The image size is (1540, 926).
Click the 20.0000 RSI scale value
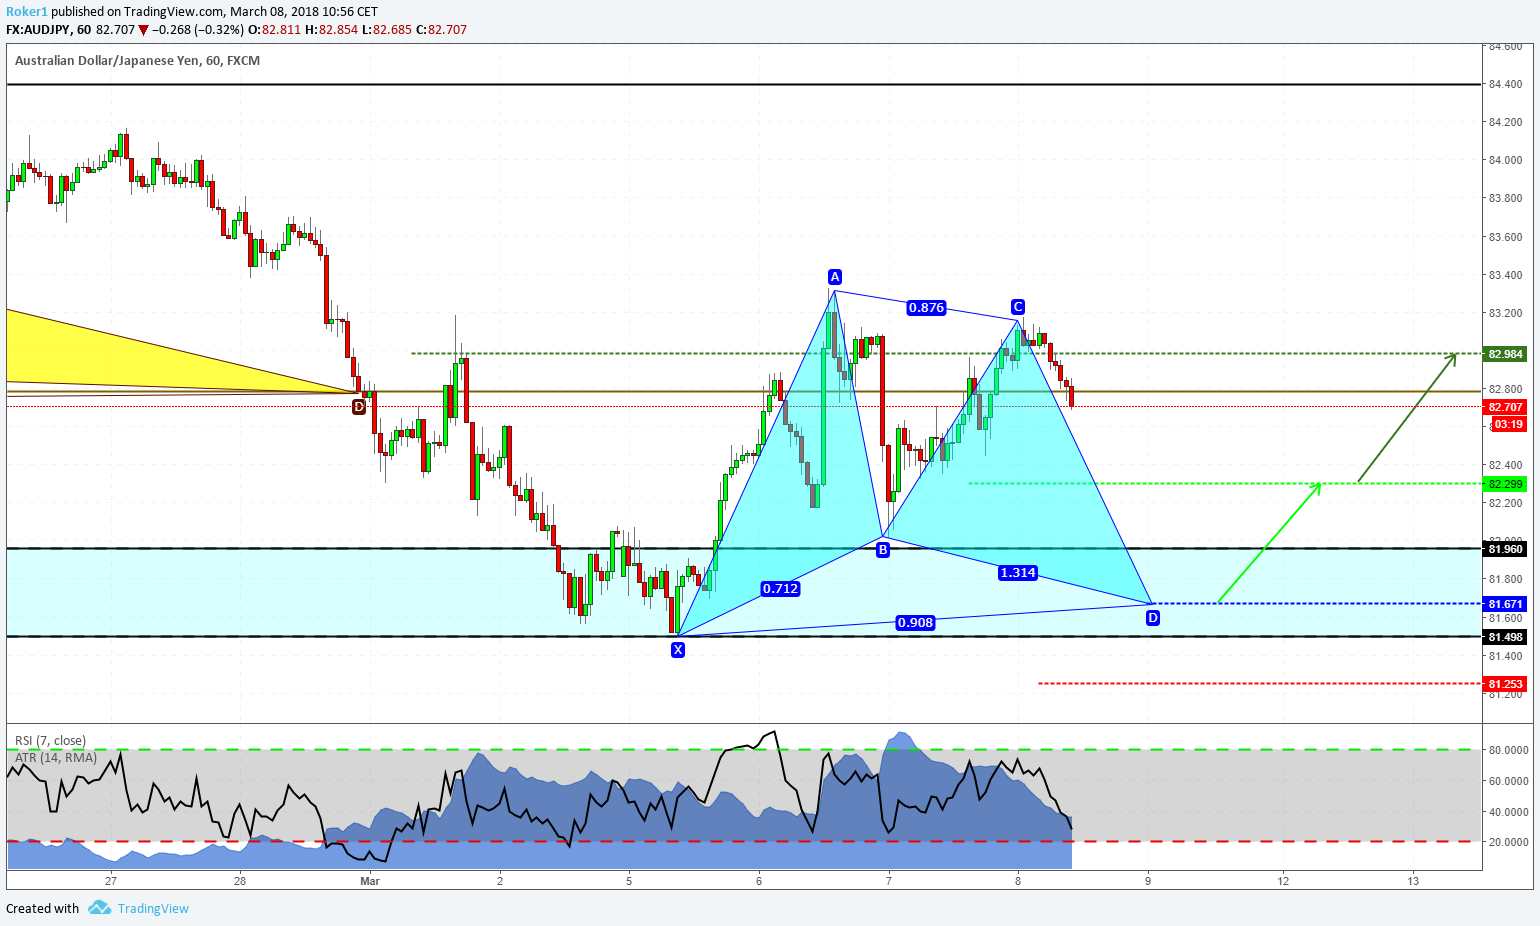click(x=1508, y=842)
